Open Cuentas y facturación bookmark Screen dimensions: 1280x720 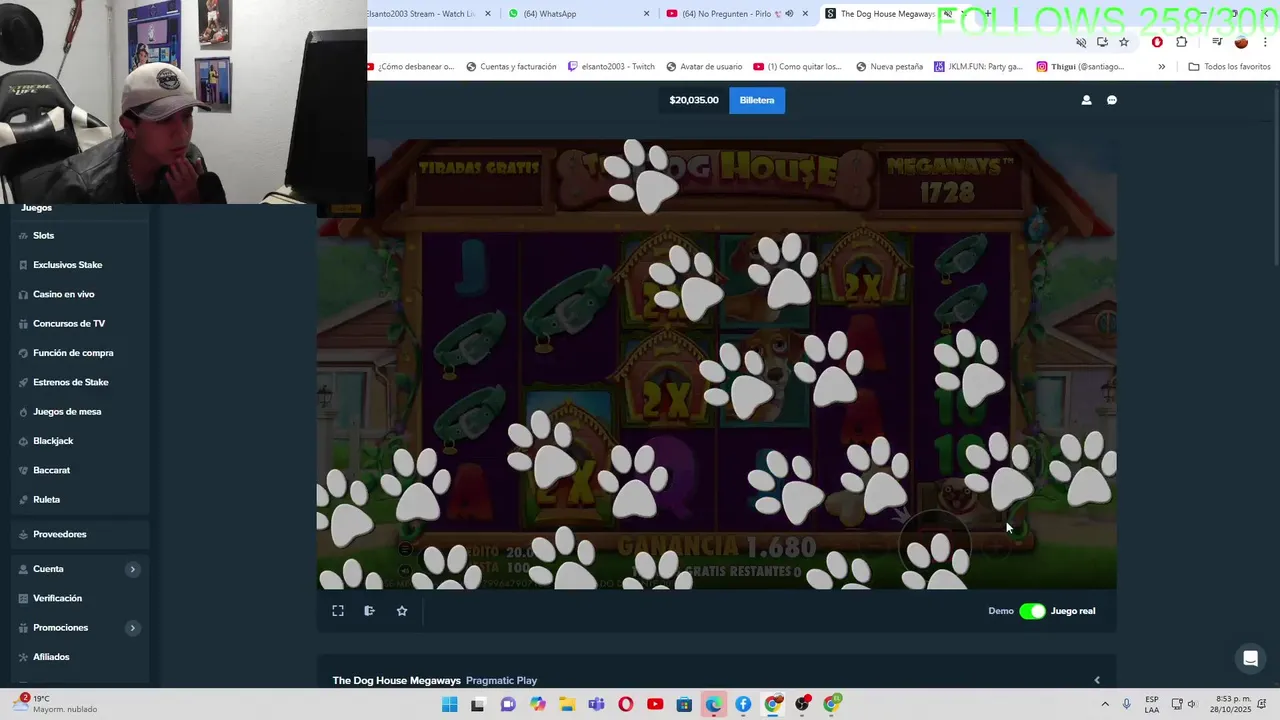(511, 67)
